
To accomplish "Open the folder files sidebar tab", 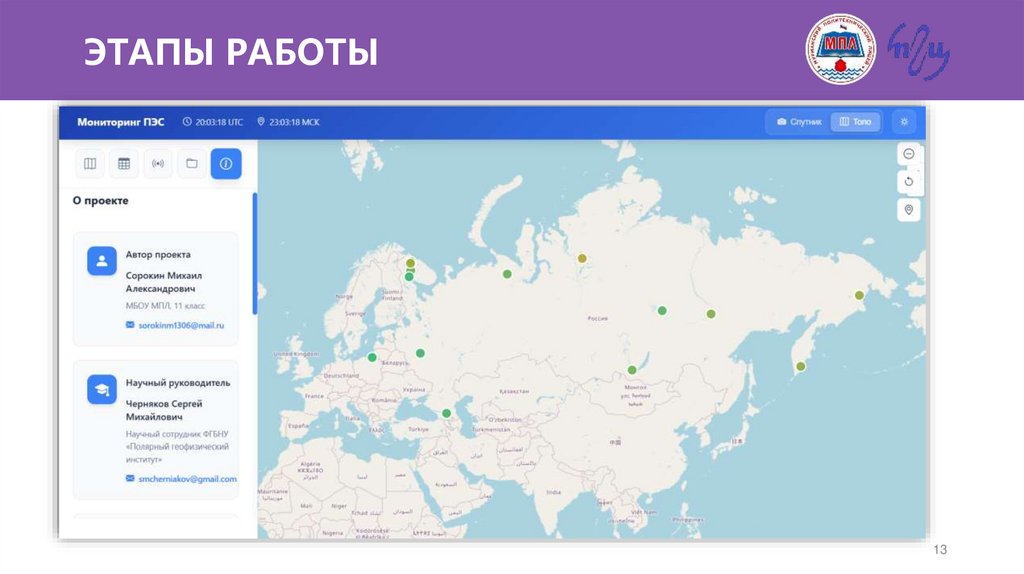I will (192, 164).
